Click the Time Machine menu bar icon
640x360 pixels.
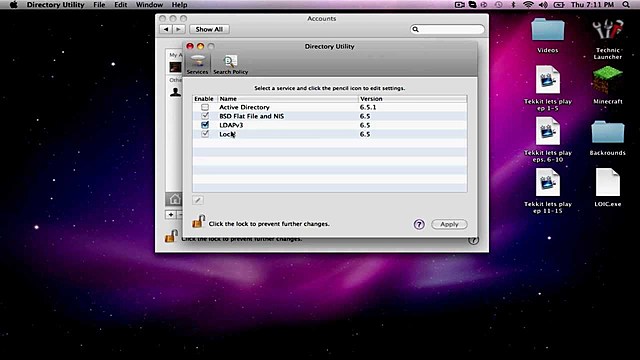pos(498,5)
